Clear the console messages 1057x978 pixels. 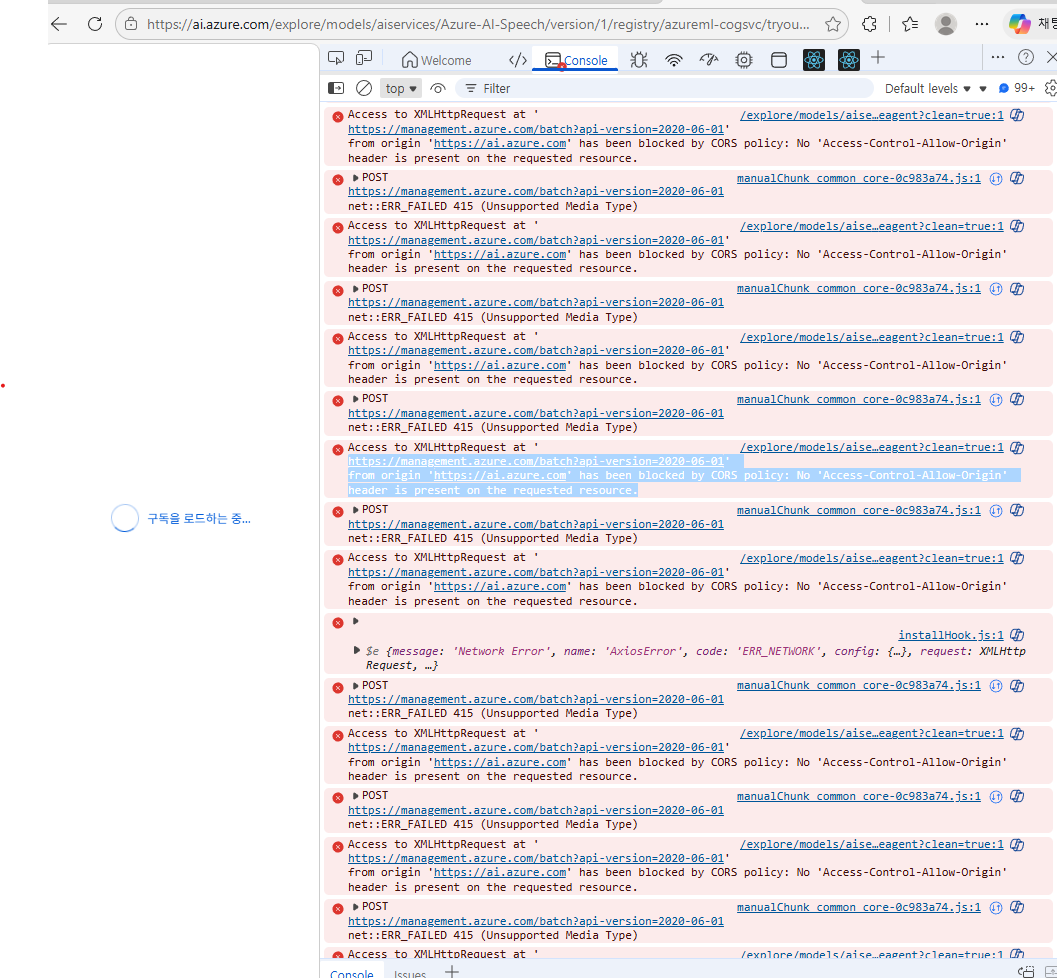coord(364,88)
